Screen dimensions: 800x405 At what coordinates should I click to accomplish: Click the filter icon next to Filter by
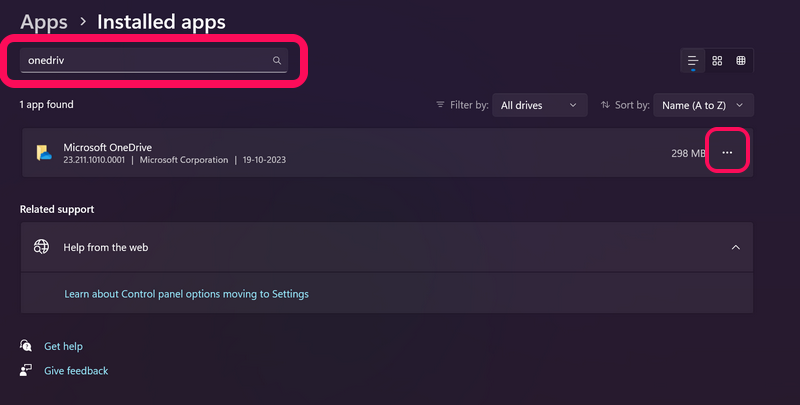(441, 105)
